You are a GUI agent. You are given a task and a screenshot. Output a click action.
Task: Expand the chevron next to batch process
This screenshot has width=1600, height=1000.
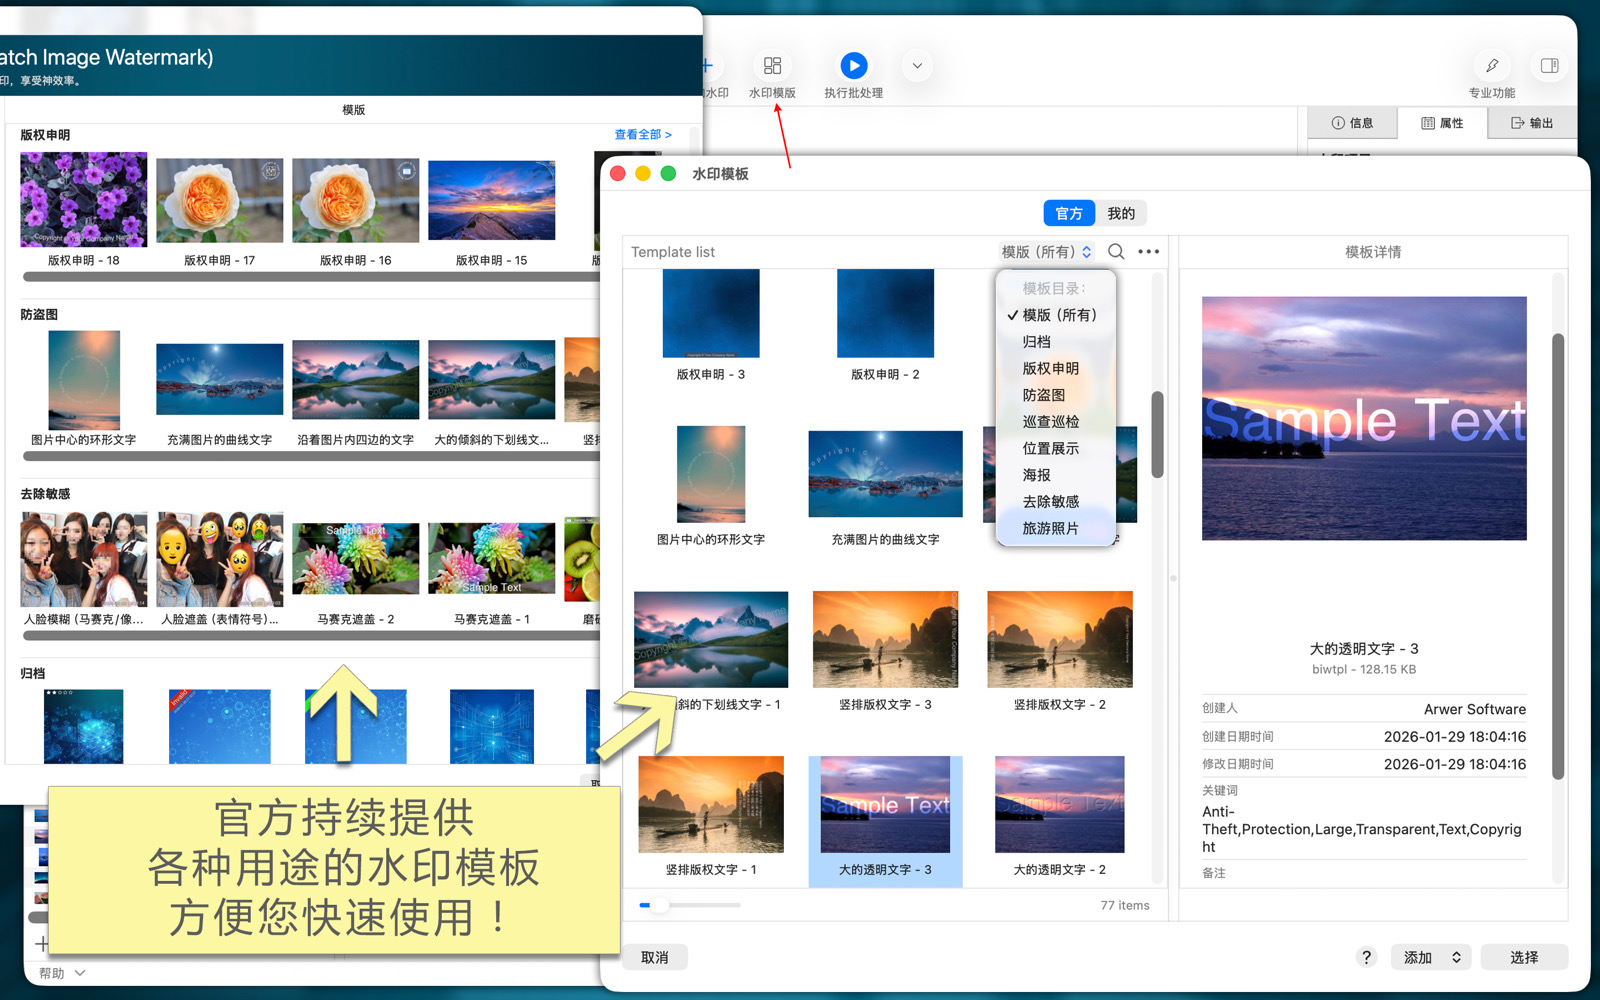(917, 66)
